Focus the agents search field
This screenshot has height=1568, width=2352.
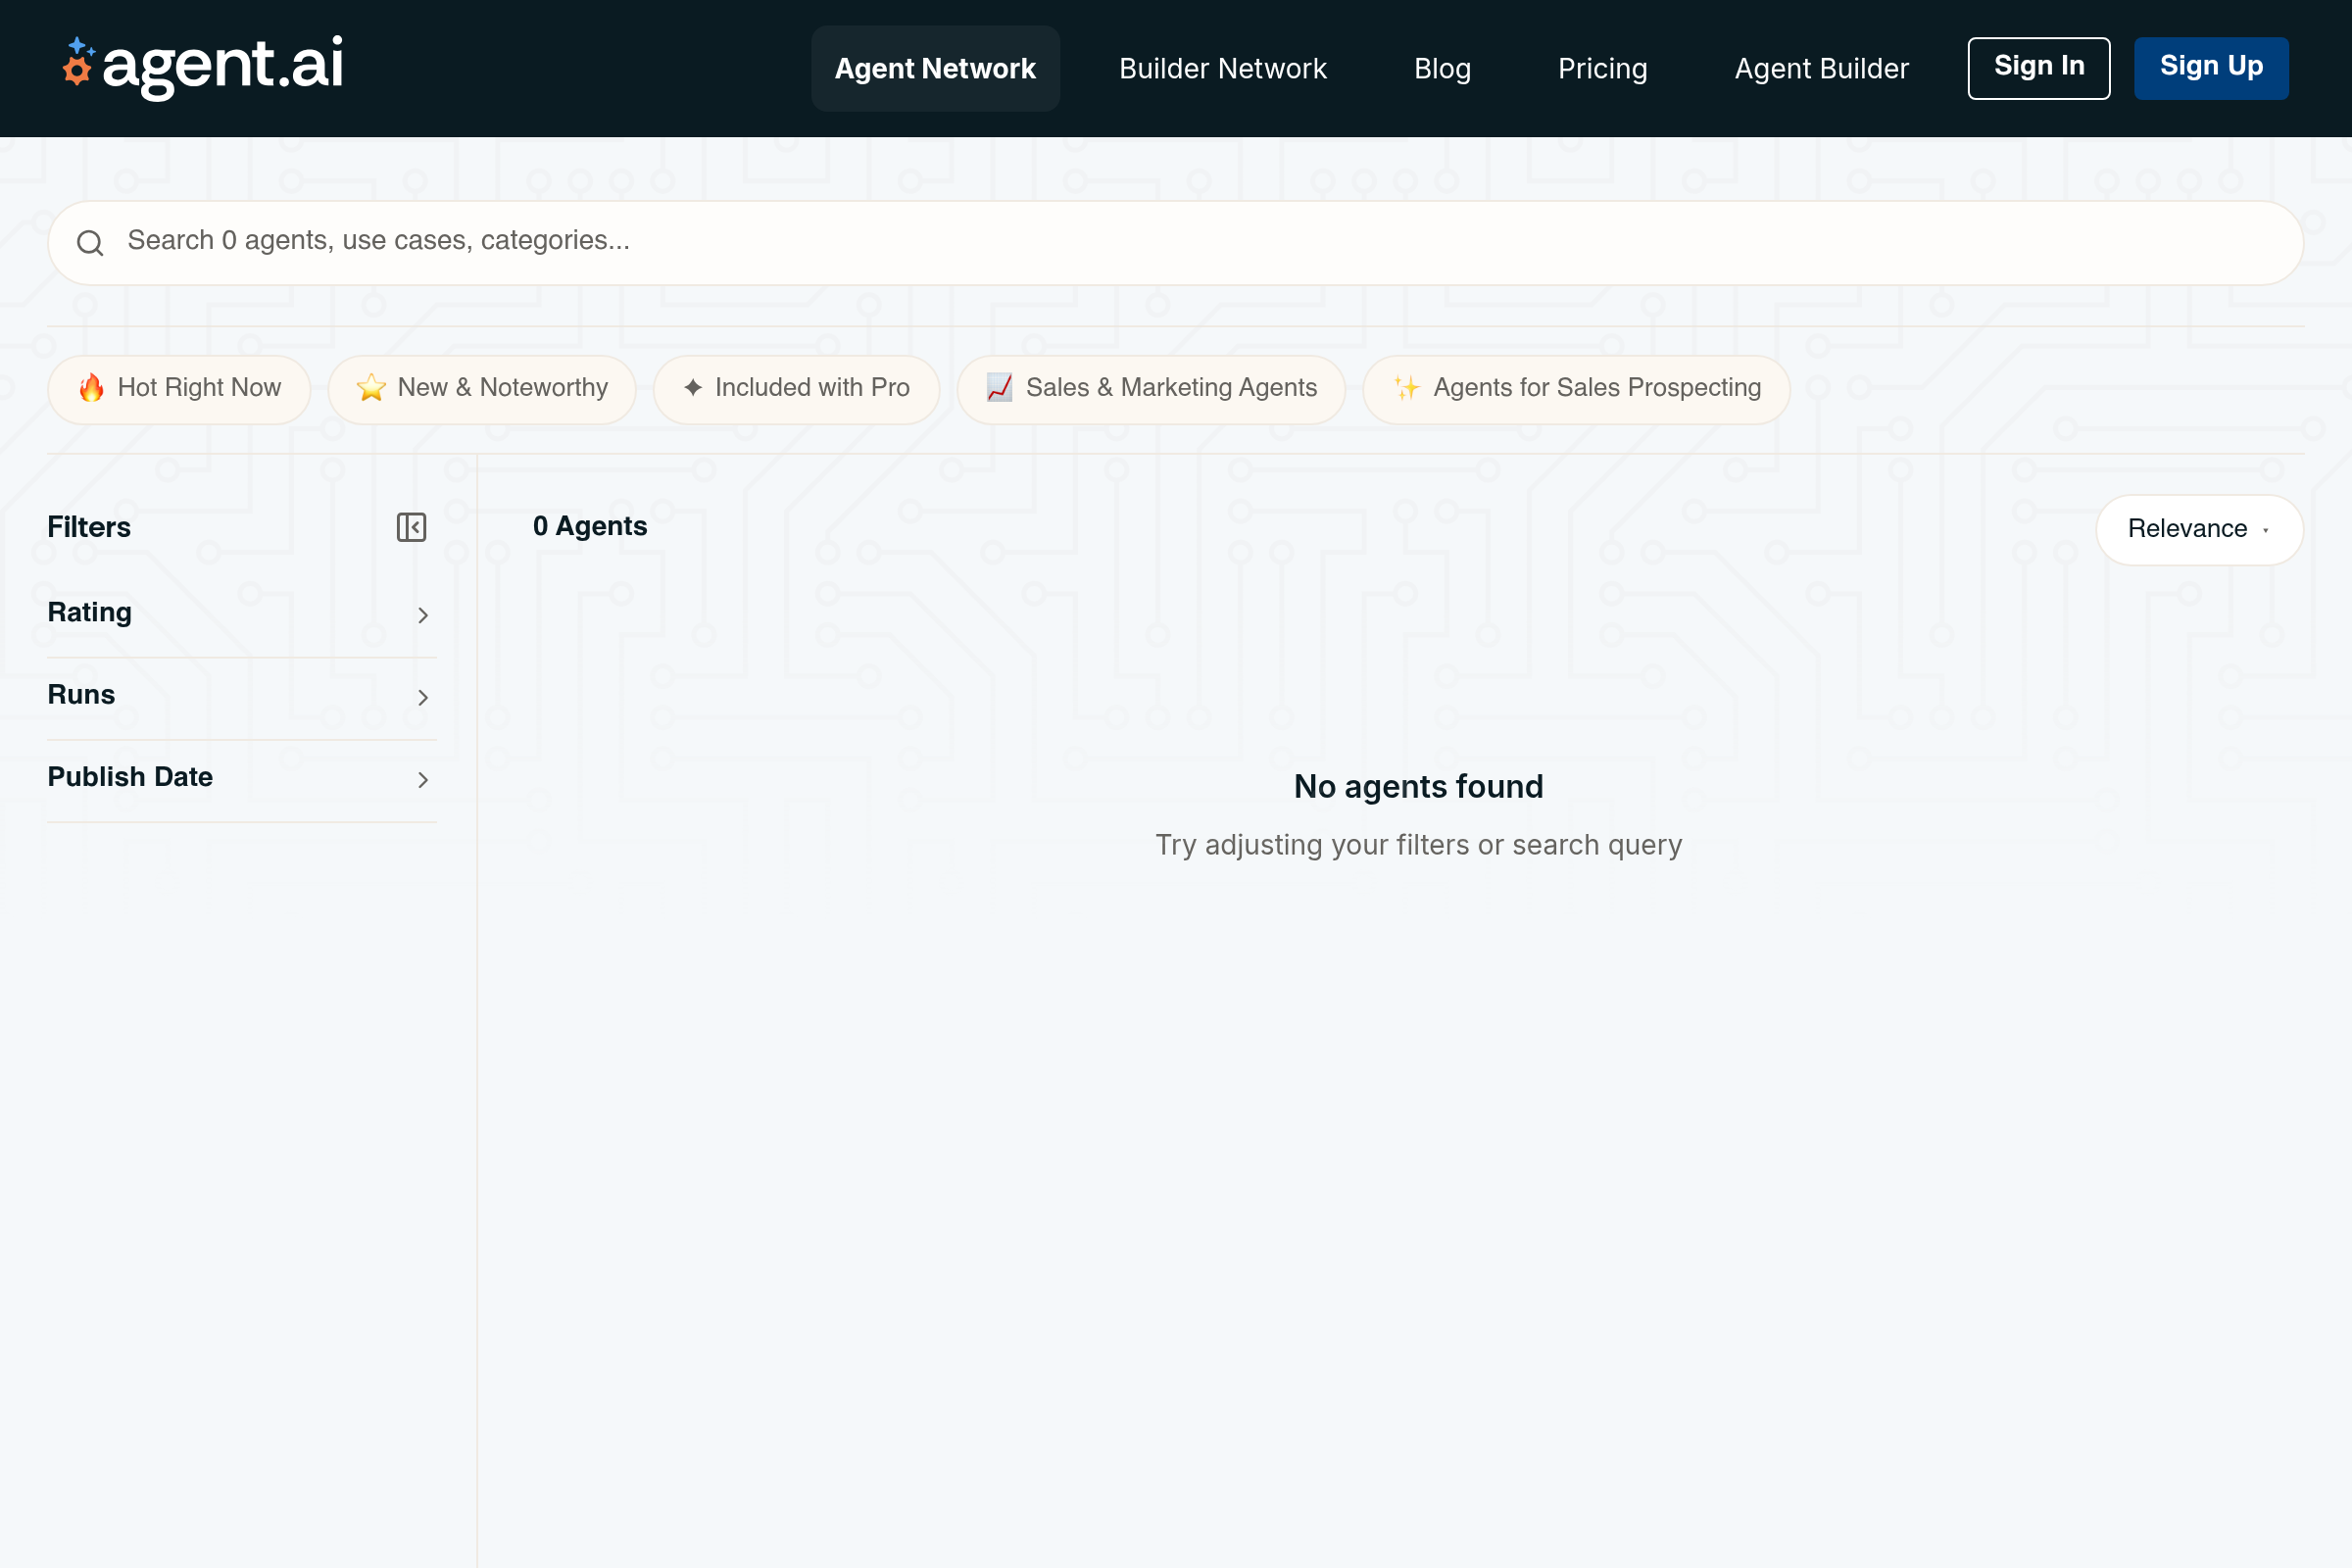click(x=1175, y=243)
